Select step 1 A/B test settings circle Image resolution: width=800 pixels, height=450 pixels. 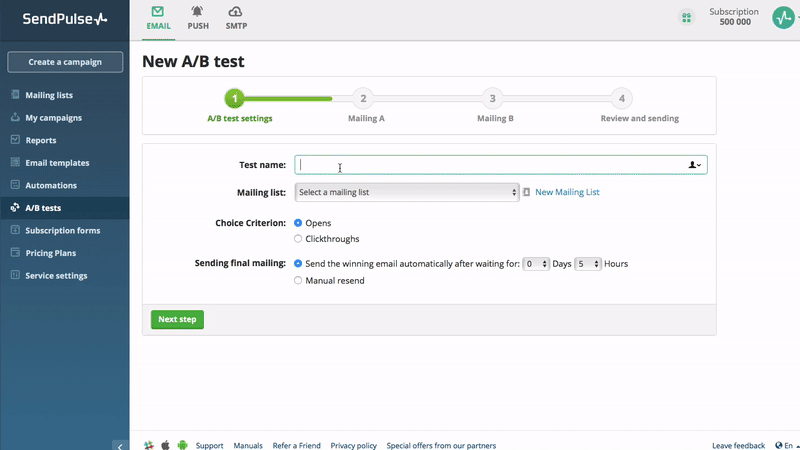click(235, 98)
